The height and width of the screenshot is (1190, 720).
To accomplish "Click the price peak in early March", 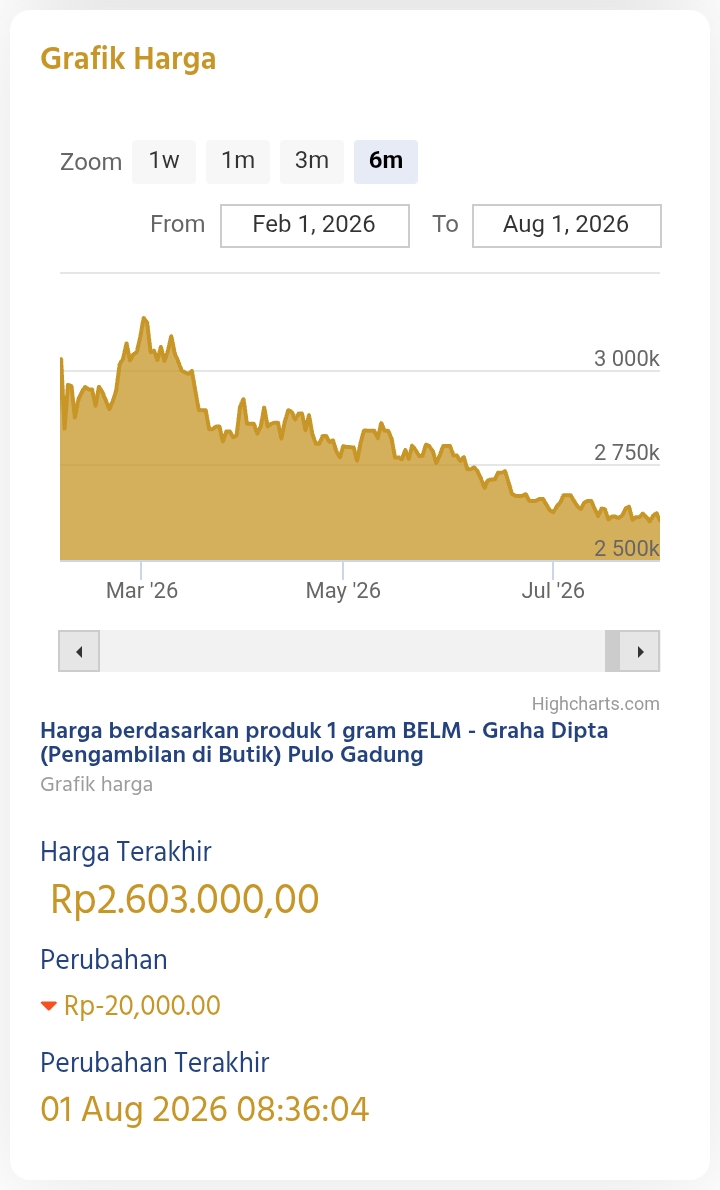I will (143, 318).
